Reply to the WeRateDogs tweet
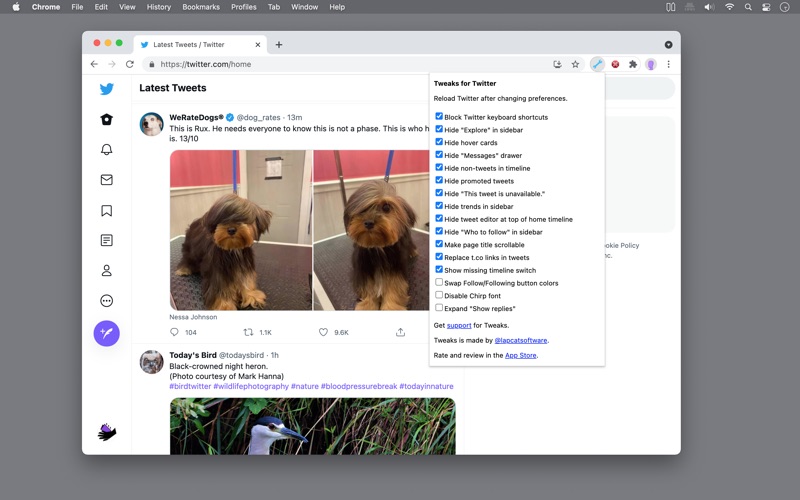Viewport: 800px width, 500px height. pyautogui.click(x=174, y=332)
